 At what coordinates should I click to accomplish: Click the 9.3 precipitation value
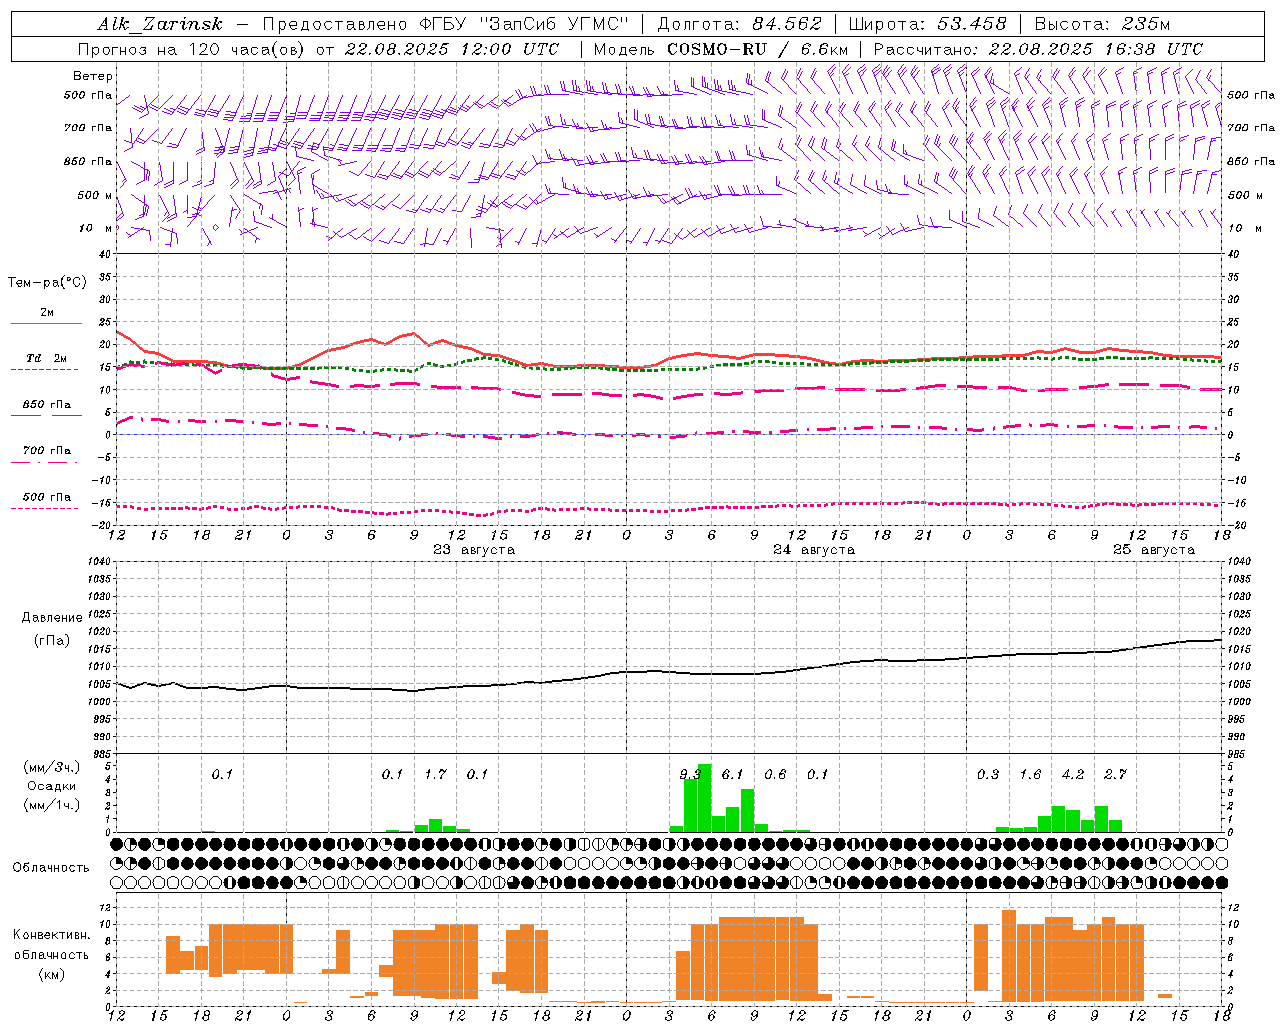click(690, 775)
